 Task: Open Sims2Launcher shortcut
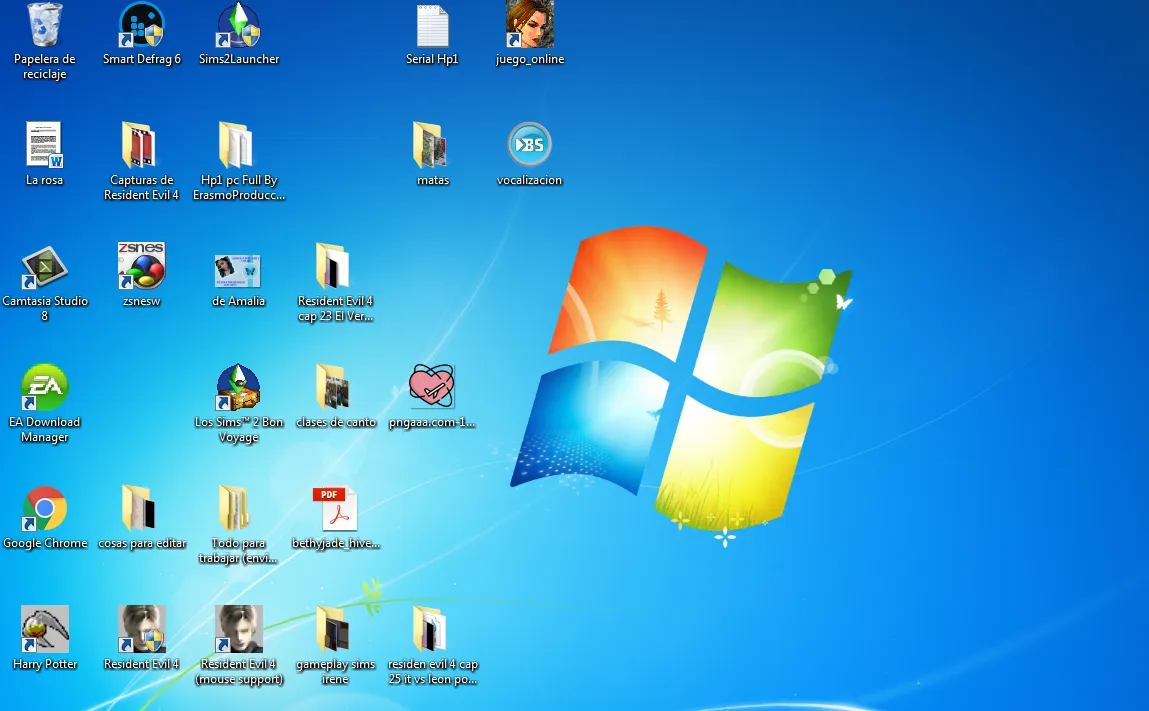(238, 26)
